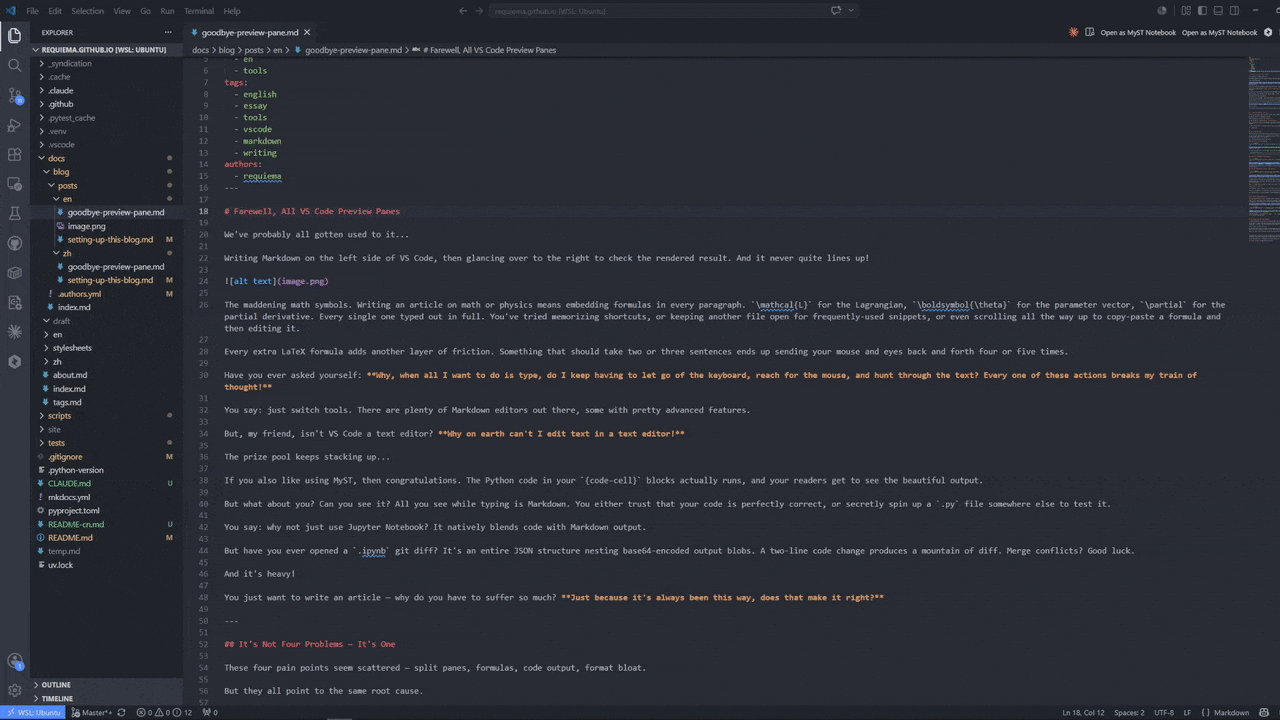1280x720 pixels.
Task: Expand the draft folder
Action: click(106, 321)
